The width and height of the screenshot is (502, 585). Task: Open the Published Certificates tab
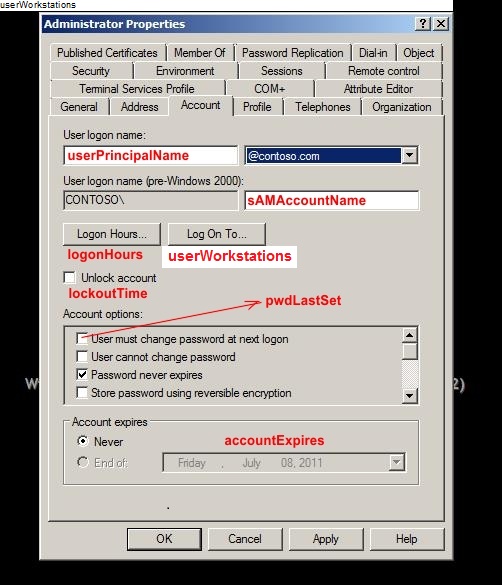click(x=107, y=53)
